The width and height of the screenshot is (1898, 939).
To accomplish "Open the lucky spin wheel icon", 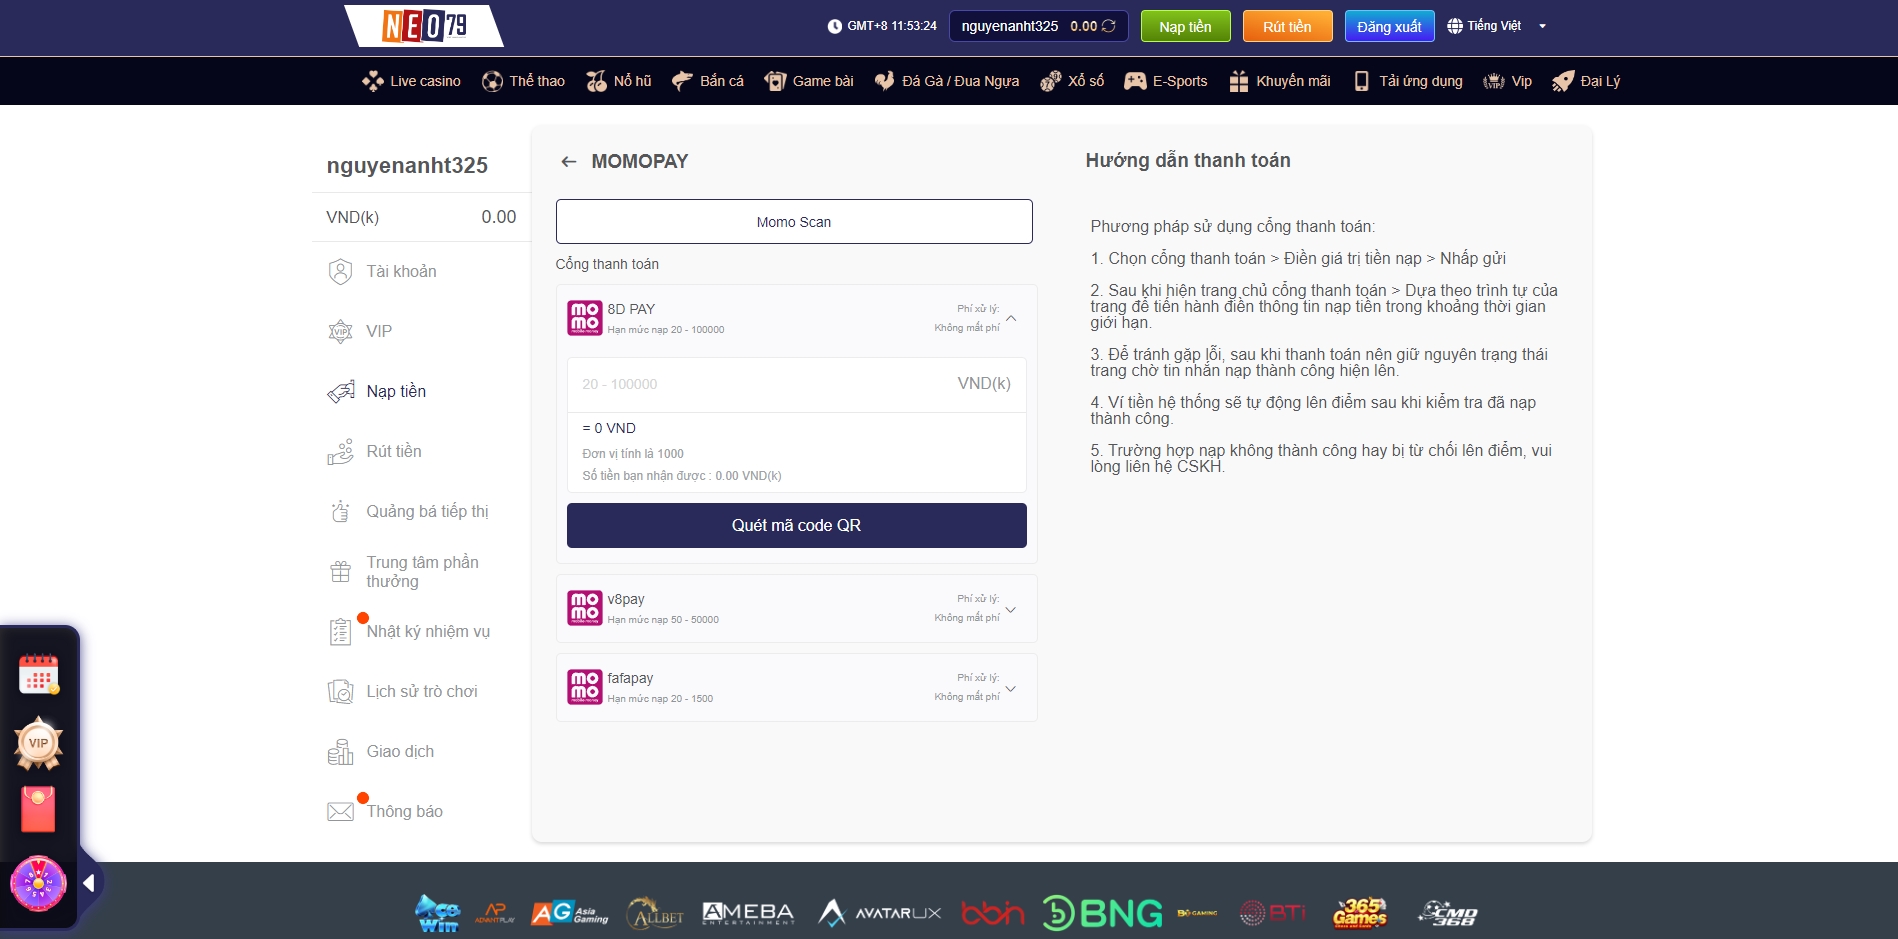I will point(38,884).
